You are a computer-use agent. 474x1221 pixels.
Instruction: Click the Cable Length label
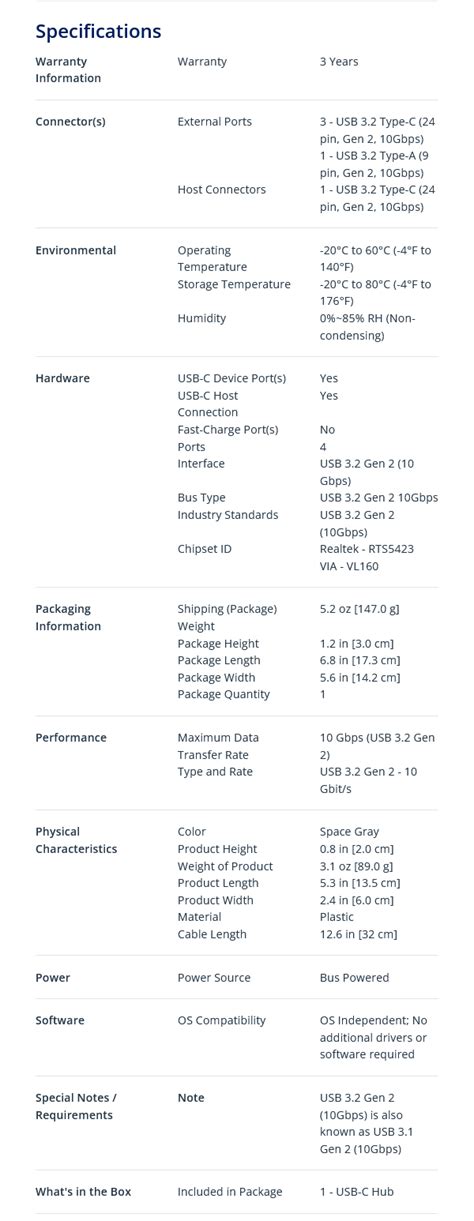[212, 935]
